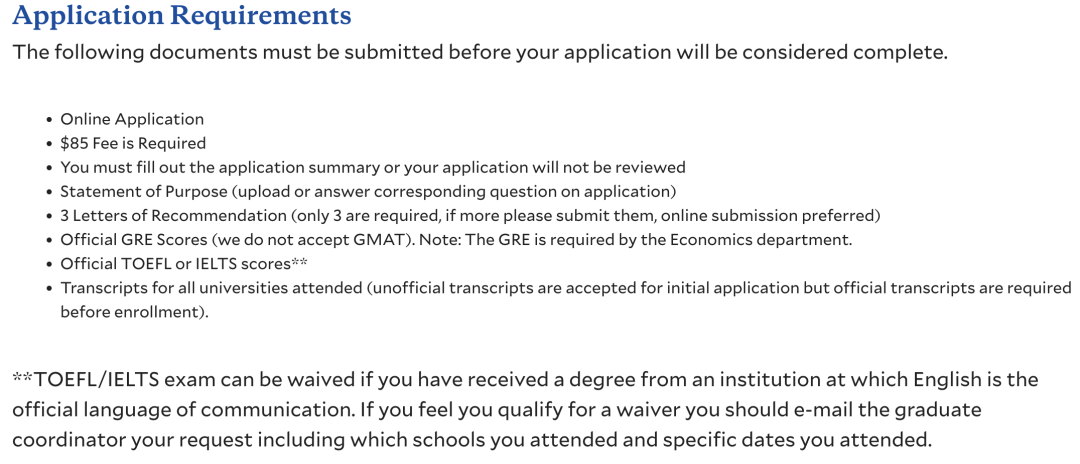Click the words "before enrollment" in transcripts item

pos(130,311)
